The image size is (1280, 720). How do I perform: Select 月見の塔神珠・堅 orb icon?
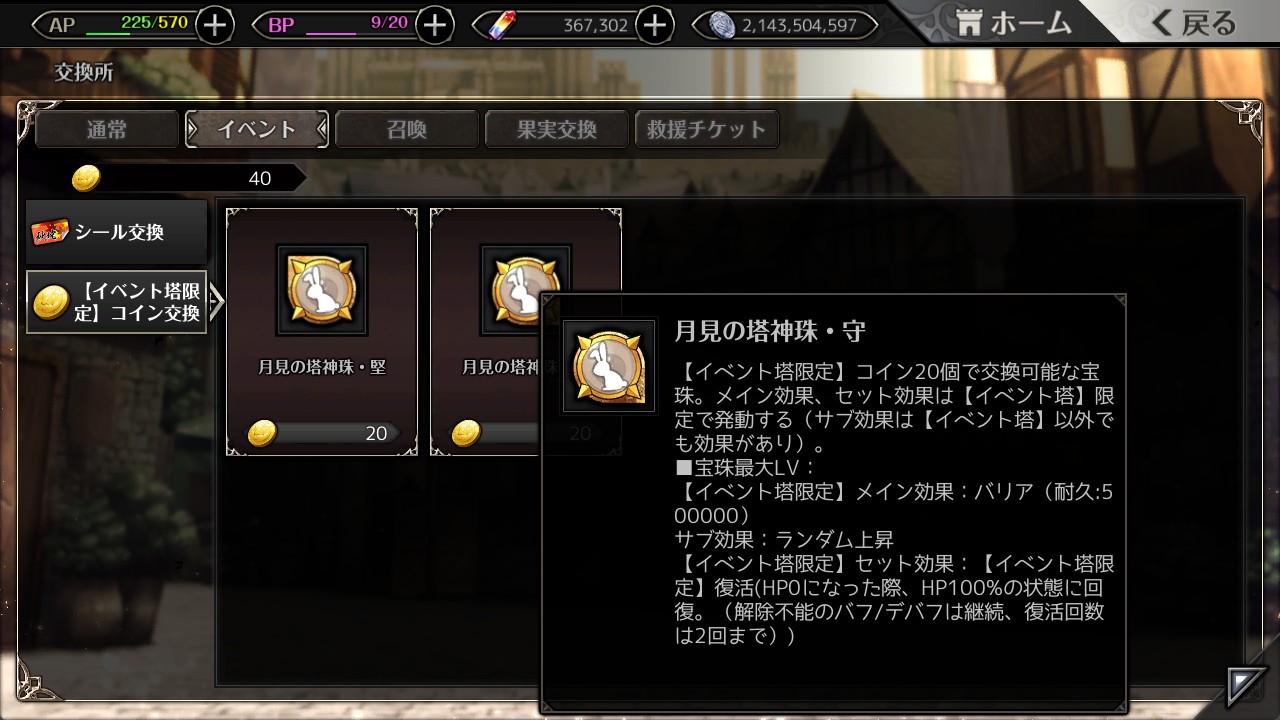pos(322,290)
